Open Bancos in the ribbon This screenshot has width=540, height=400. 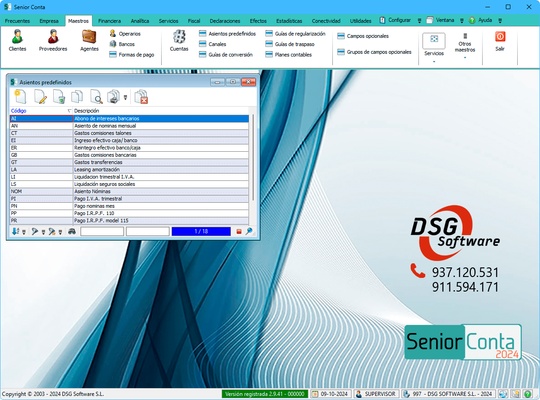pyautogui.click(x=122, y=44)
